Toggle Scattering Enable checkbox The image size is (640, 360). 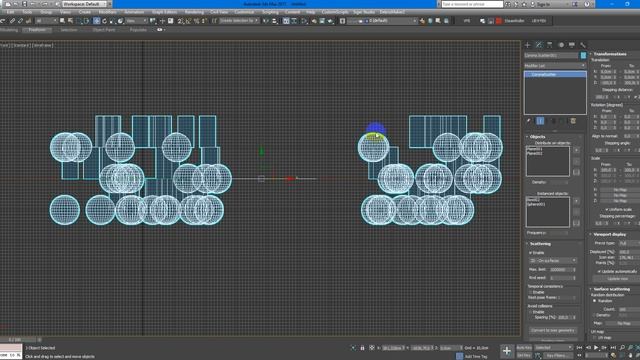click(x=531, y=253)
